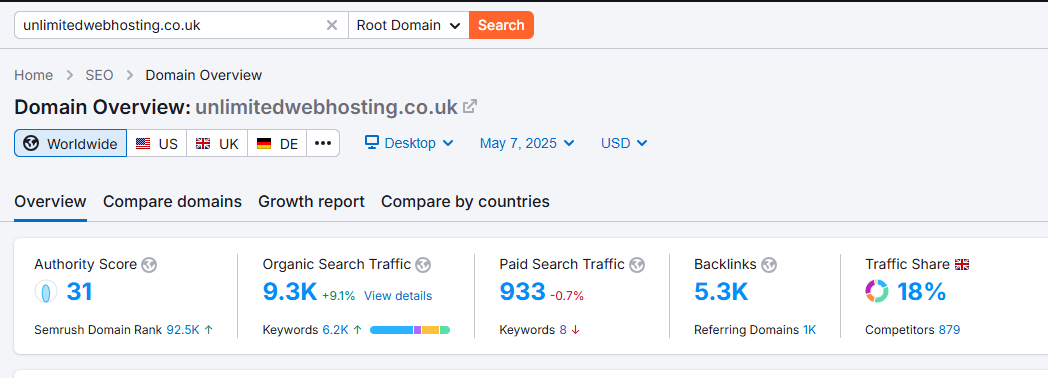Open the Root Domain scope dropdown

pyautogui.click(x=408, y=25)
